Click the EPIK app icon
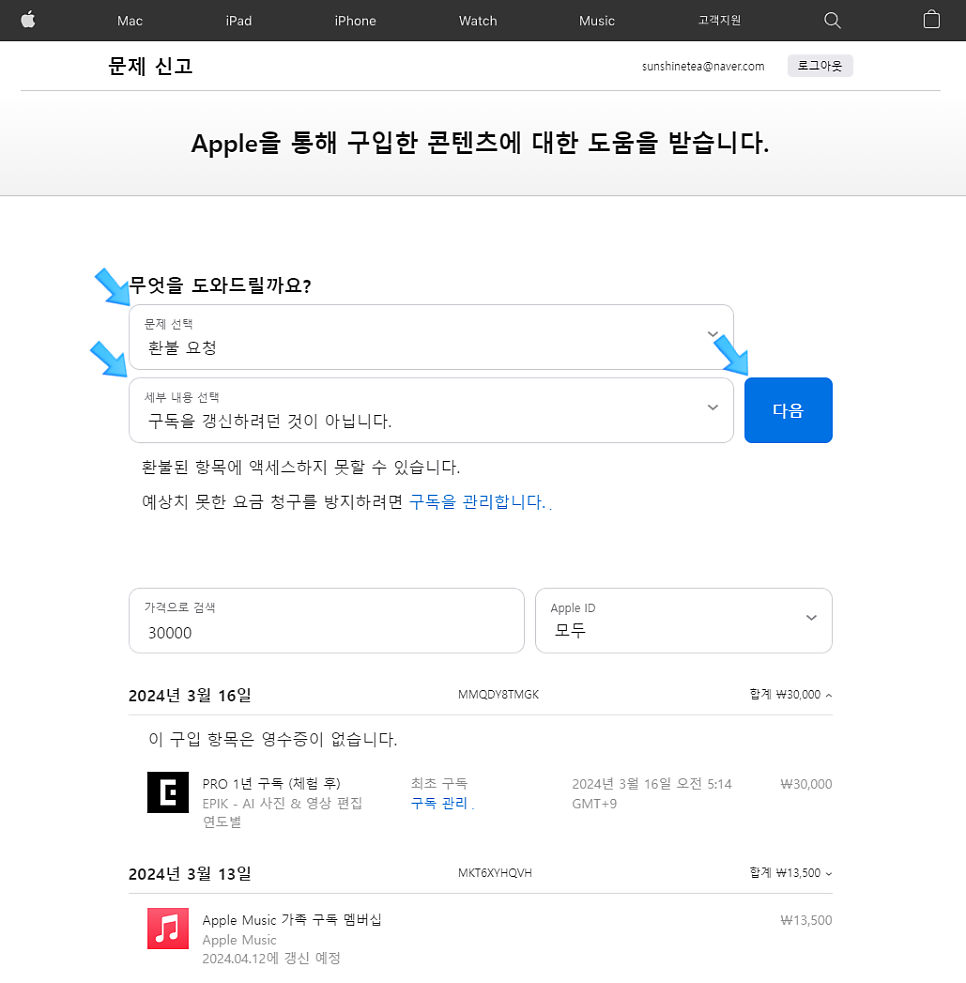The height and width of the screenshot is (983, 966). 167,792
